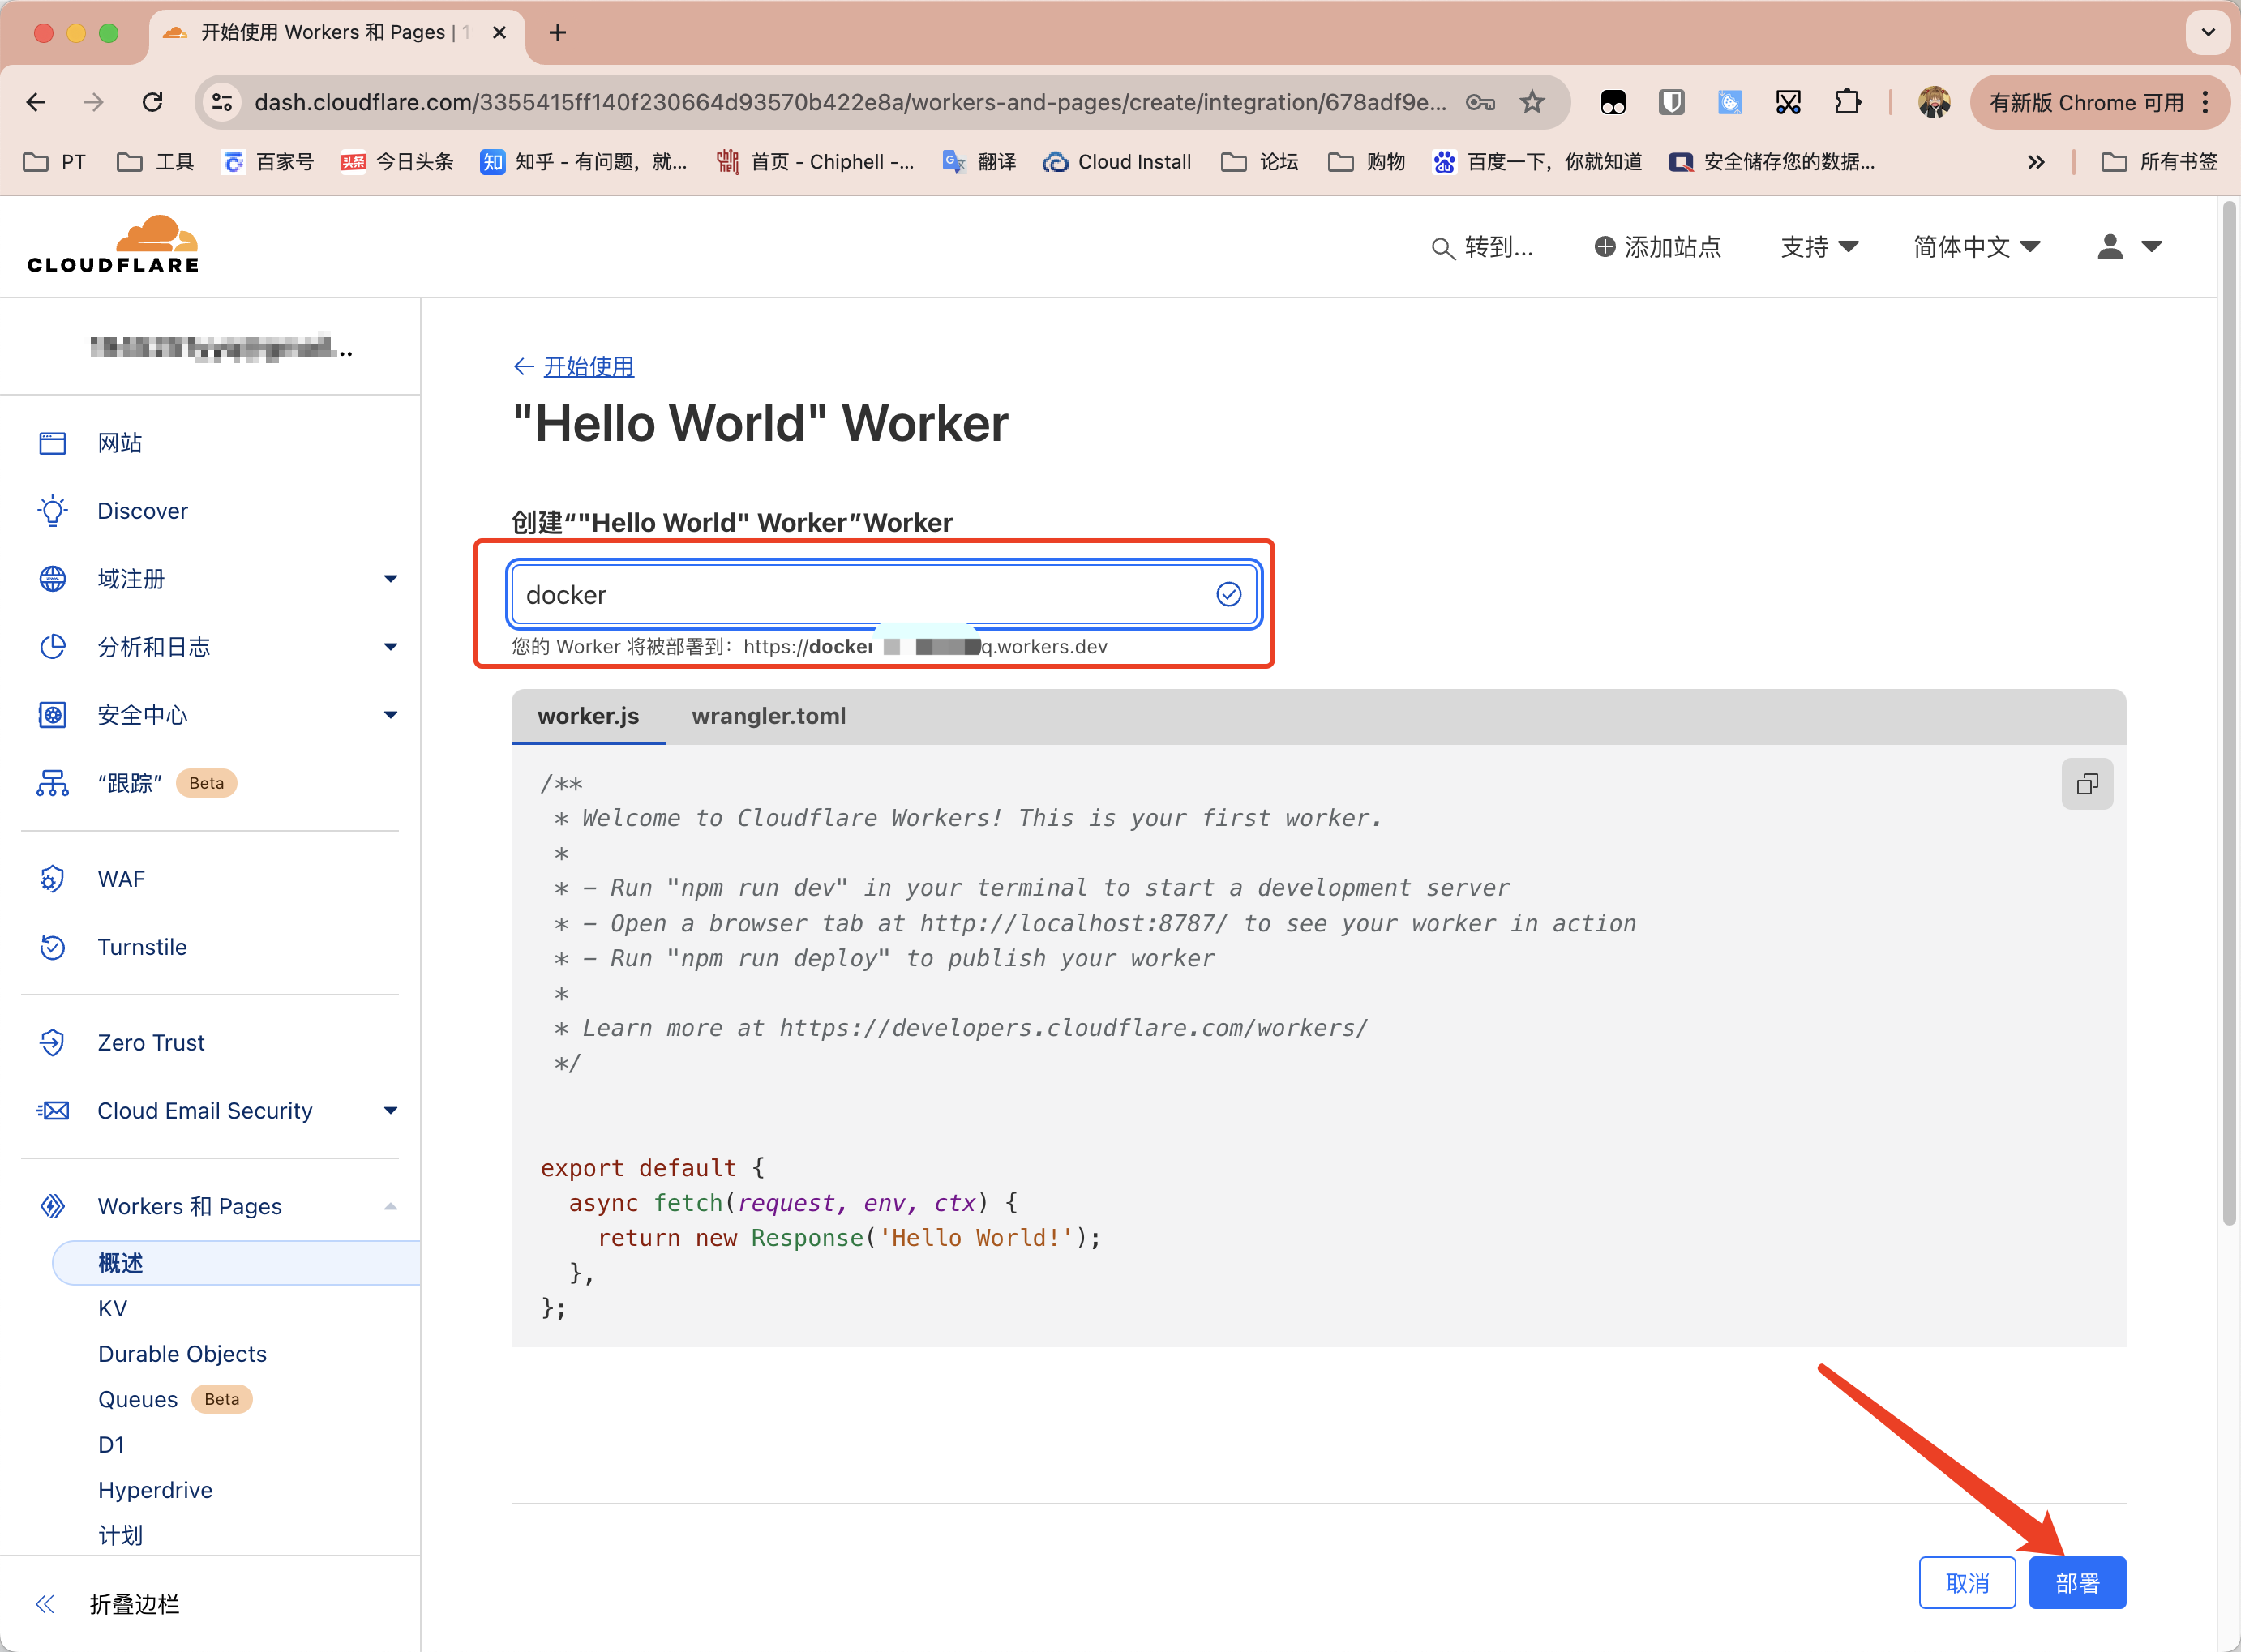Image resolution: width=2241 pixels, height=1652 pixels.
Task: Click the Workers 和 Pages icon
Action: click(x=52, y=1207)
